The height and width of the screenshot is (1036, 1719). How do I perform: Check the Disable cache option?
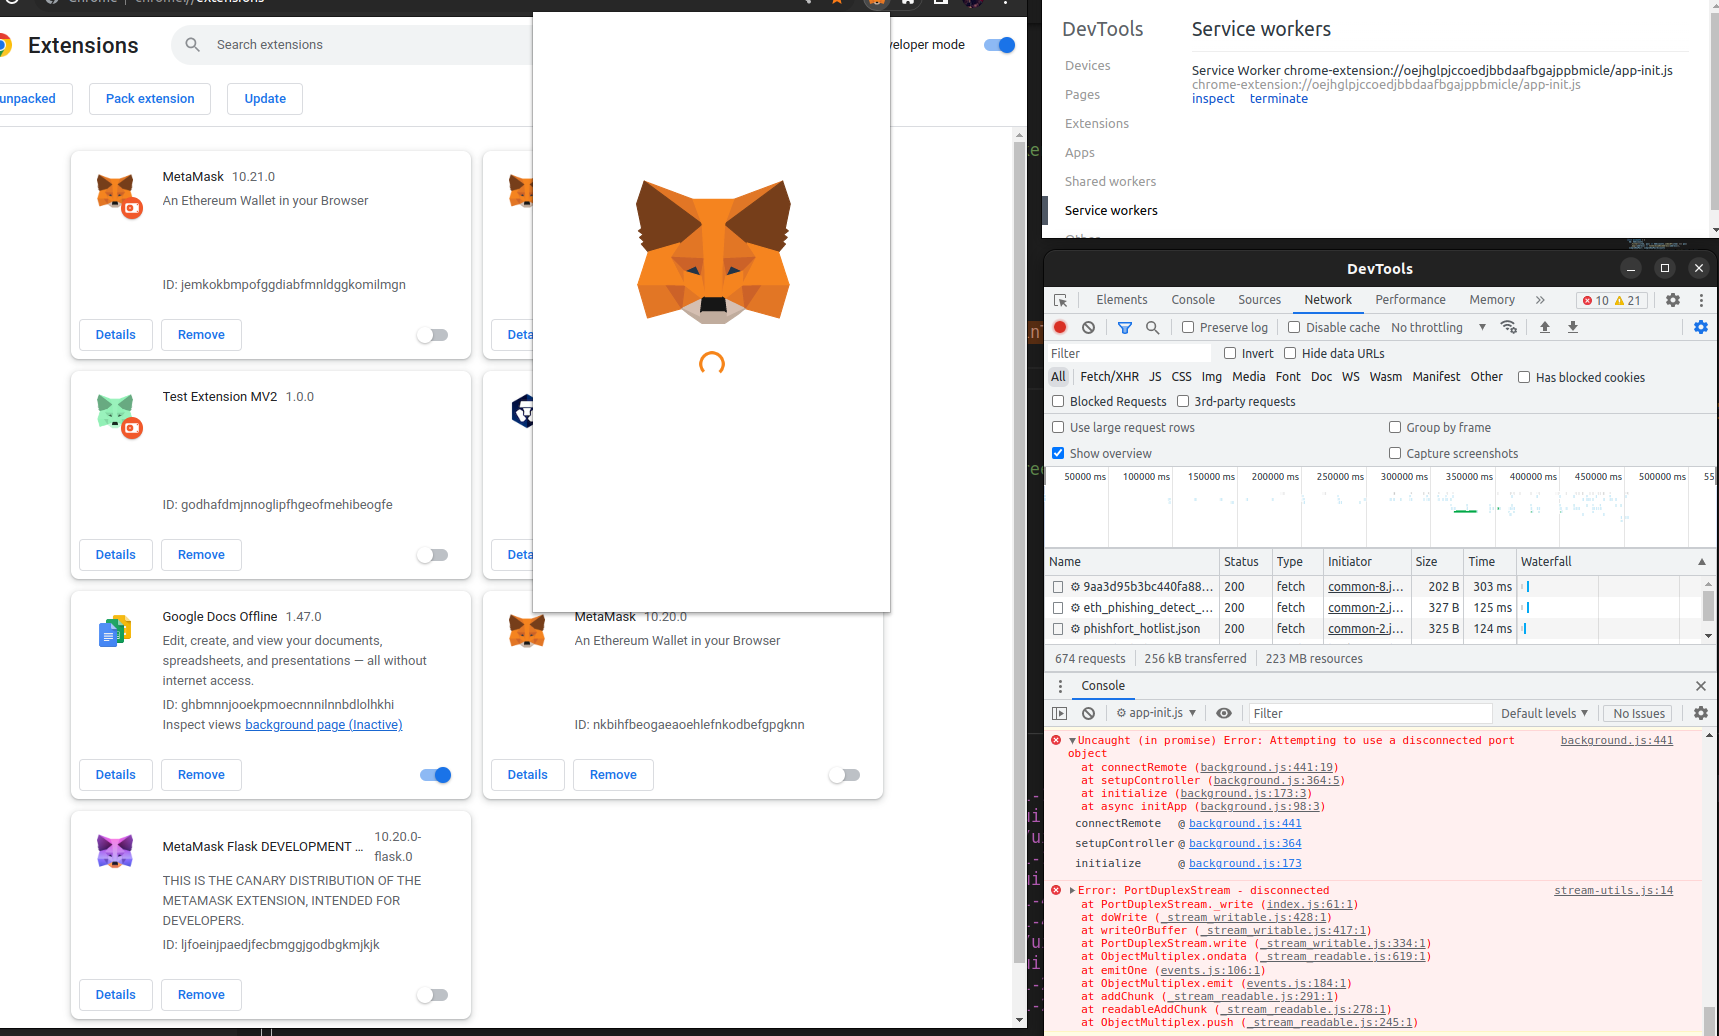click(1291, 327)
